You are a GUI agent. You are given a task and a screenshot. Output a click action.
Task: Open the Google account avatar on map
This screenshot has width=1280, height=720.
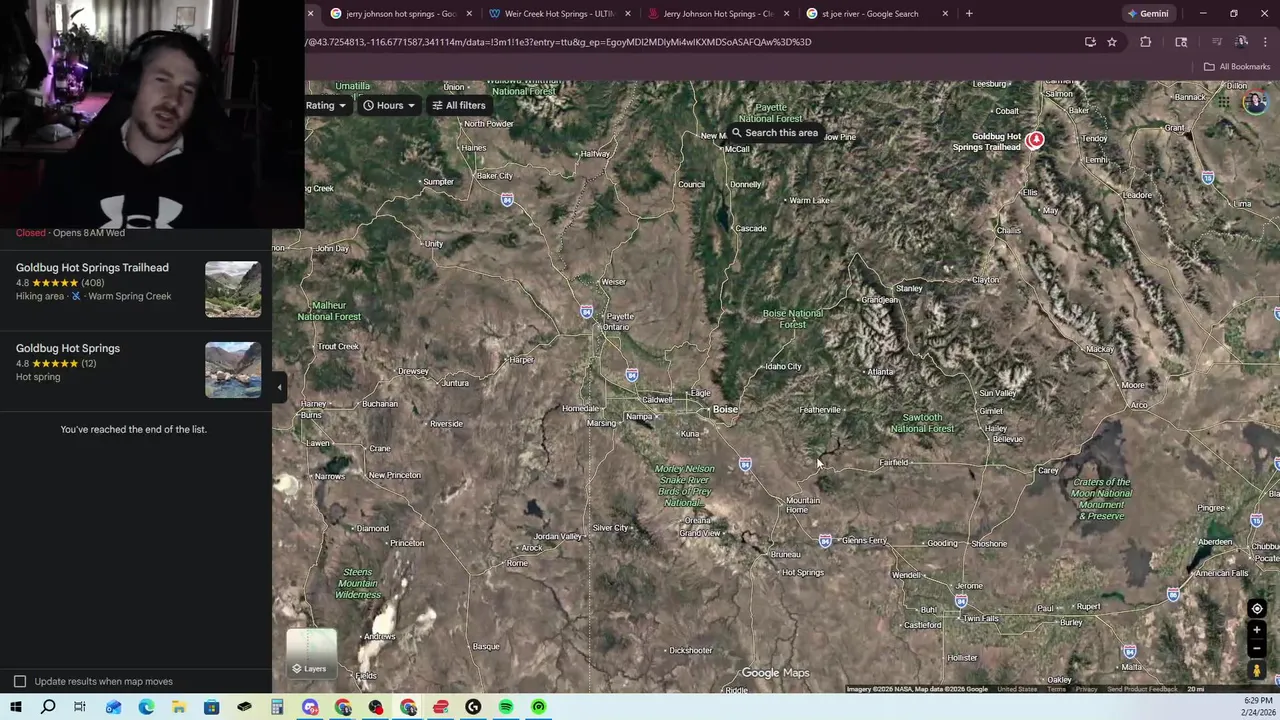1254,102
